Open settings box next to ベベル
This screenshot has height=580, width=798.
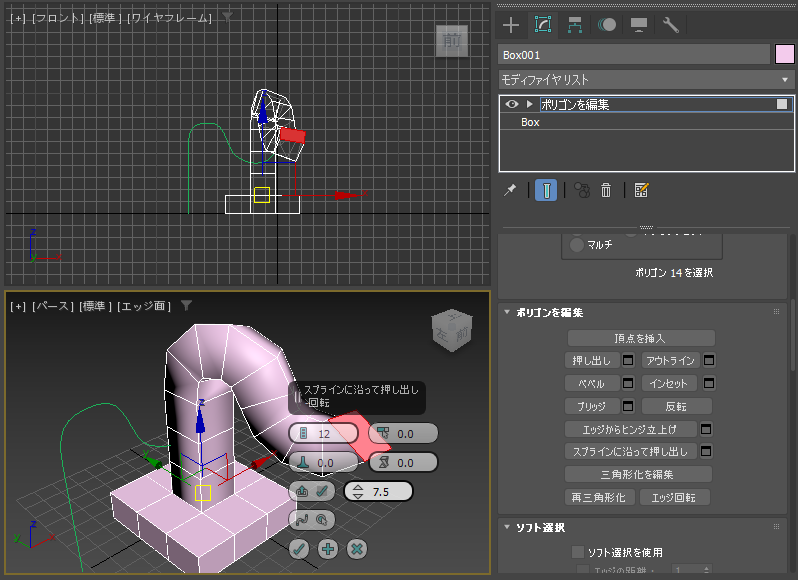[628, 383]
